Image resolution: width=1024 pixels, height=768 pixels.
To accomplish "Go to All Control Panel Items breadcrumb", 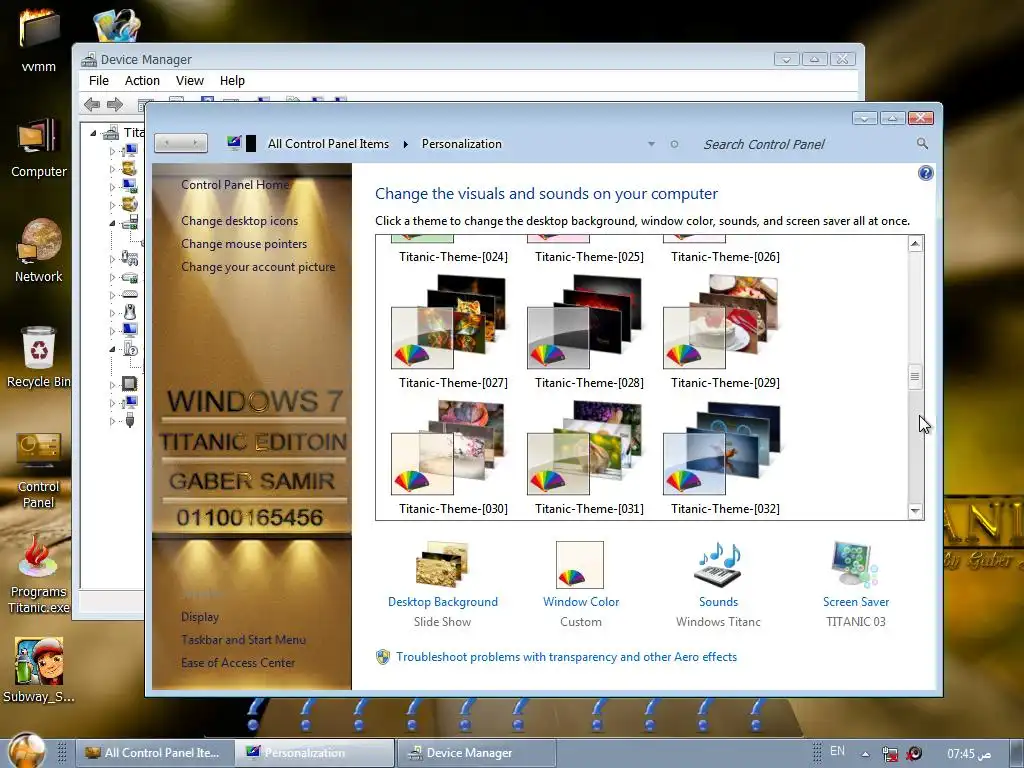I will coord(328,144).
